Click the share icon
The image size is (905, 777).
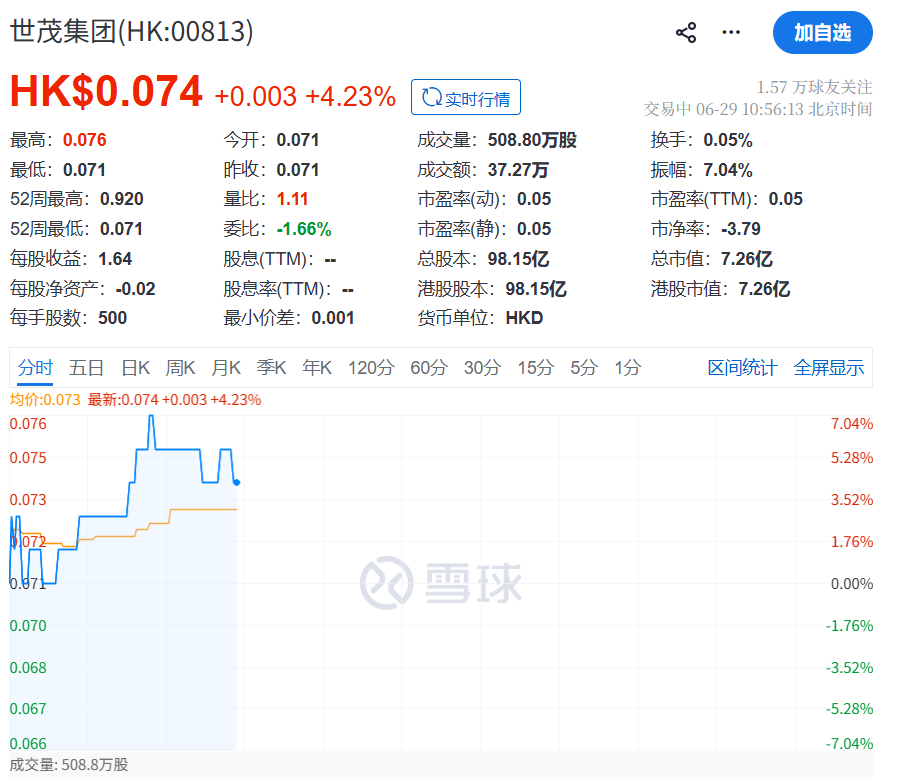[686, 33]
